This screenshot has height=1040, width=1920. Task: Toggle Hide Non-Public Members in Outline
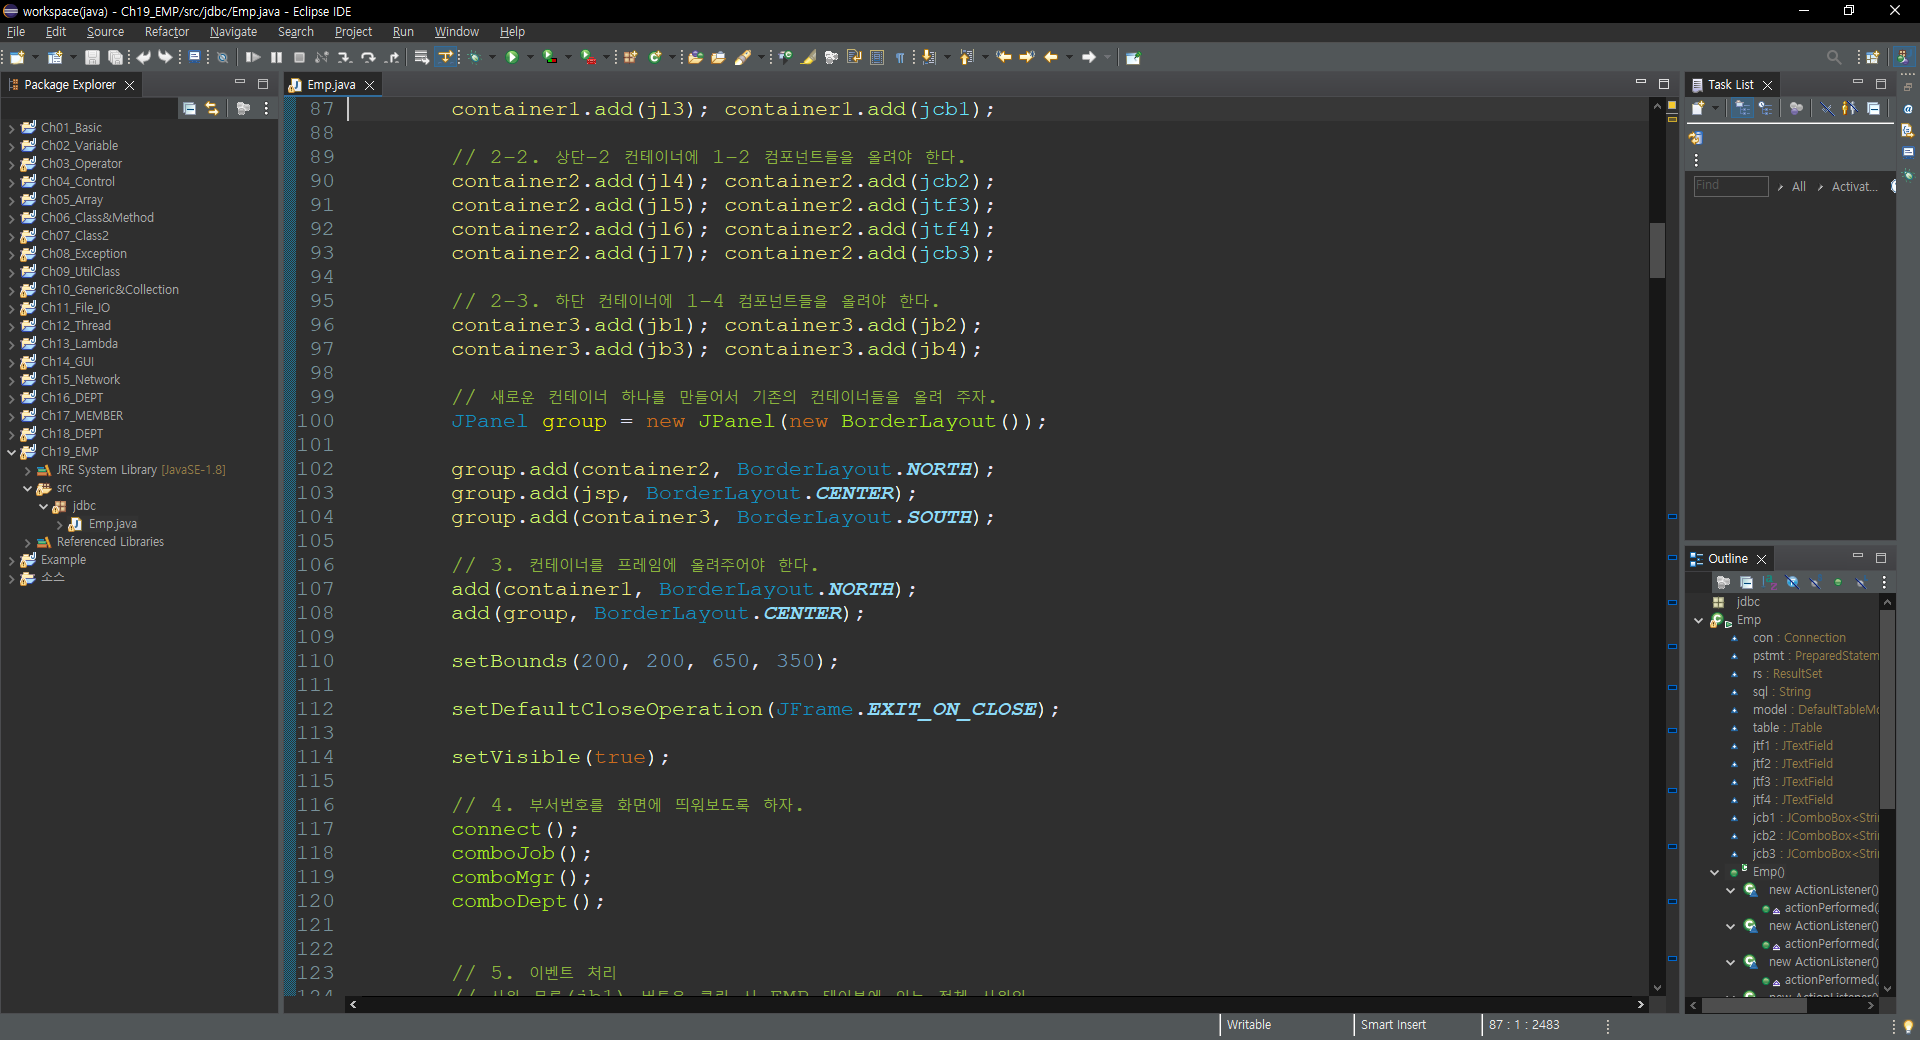1838,582
